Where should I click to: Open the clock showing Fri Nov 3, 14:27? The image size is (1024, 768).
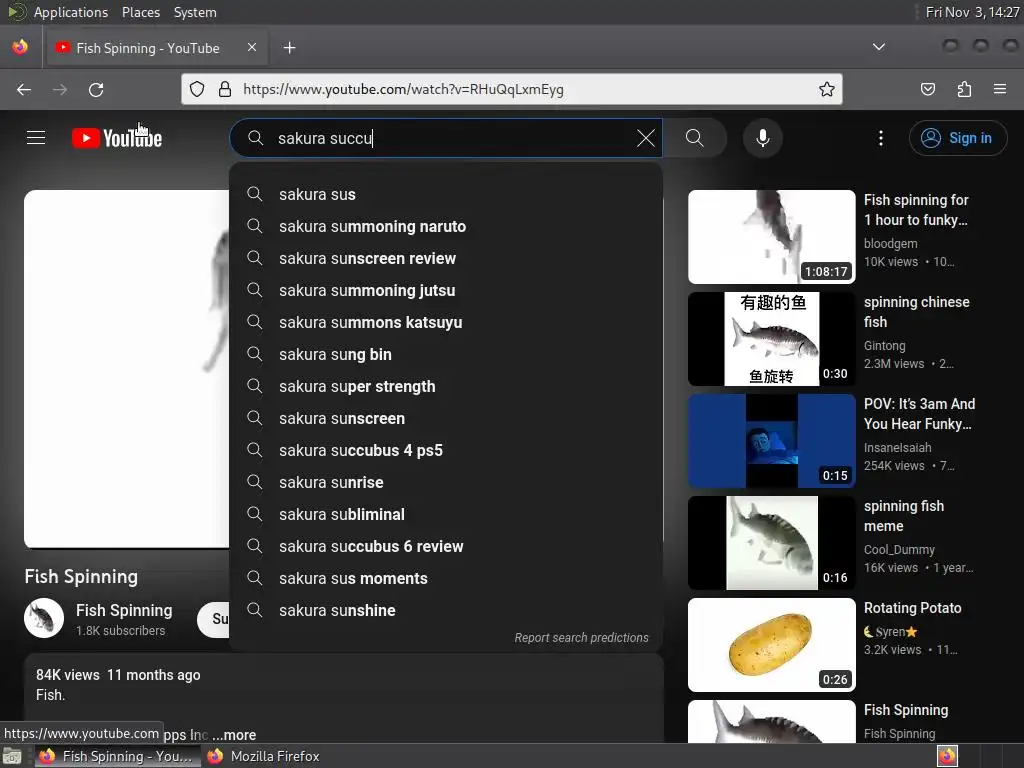[x=972, y=12]
